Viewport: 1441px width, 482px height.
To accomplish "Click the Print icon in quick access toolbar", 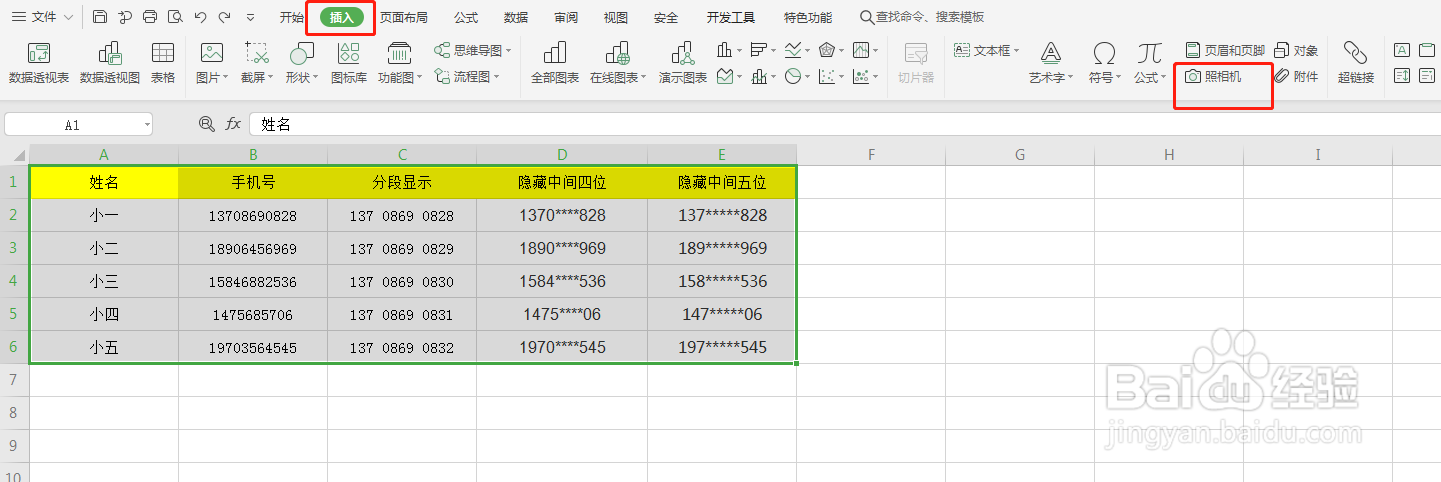I will [x=150, y=17].
